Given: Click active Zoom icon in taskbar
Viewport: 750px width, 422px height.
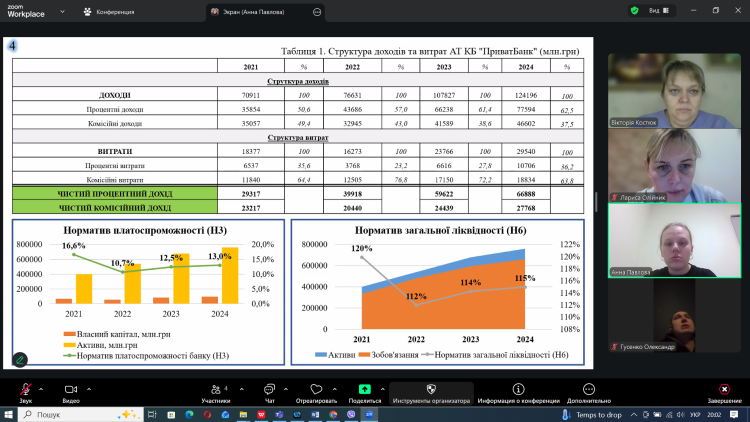Looking at the screenshot, I should pos(369,414).
